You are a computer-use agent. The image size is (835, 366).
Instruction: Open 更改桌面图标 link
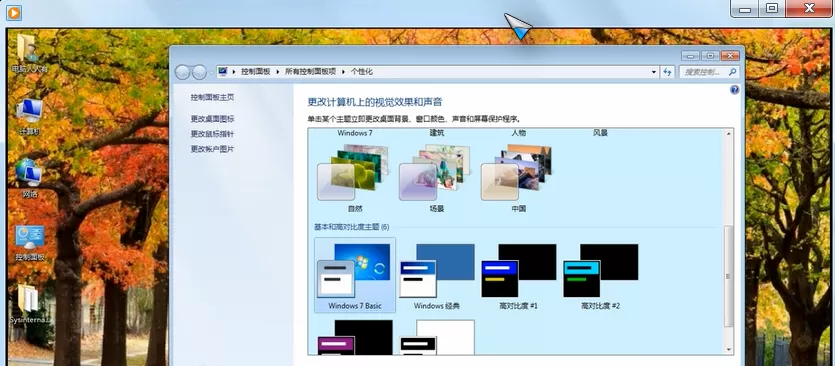tap(212, 119)
